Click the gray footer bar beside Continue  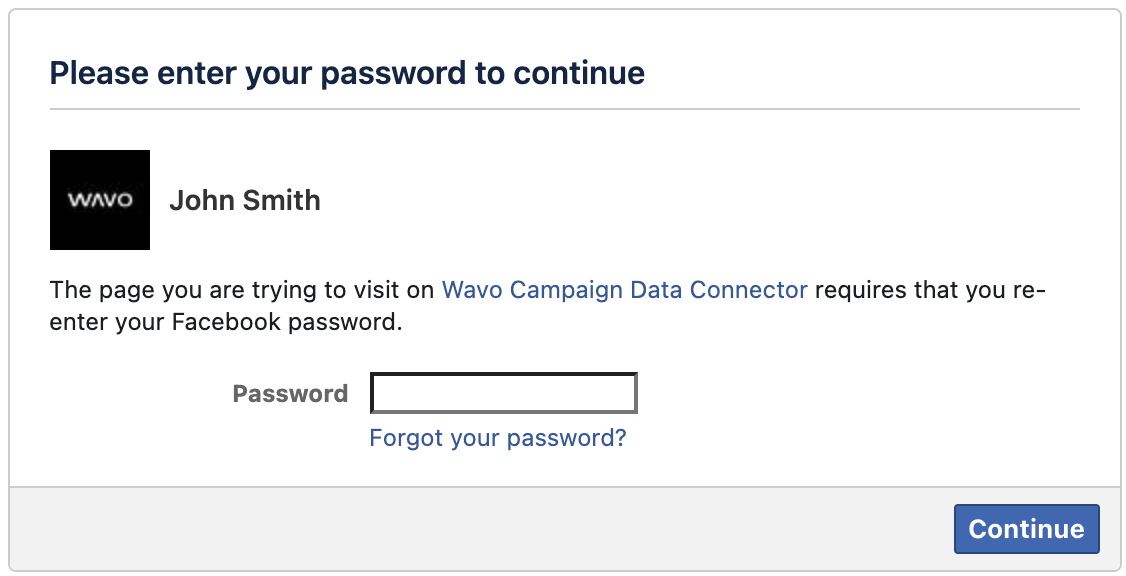(481, 529)
